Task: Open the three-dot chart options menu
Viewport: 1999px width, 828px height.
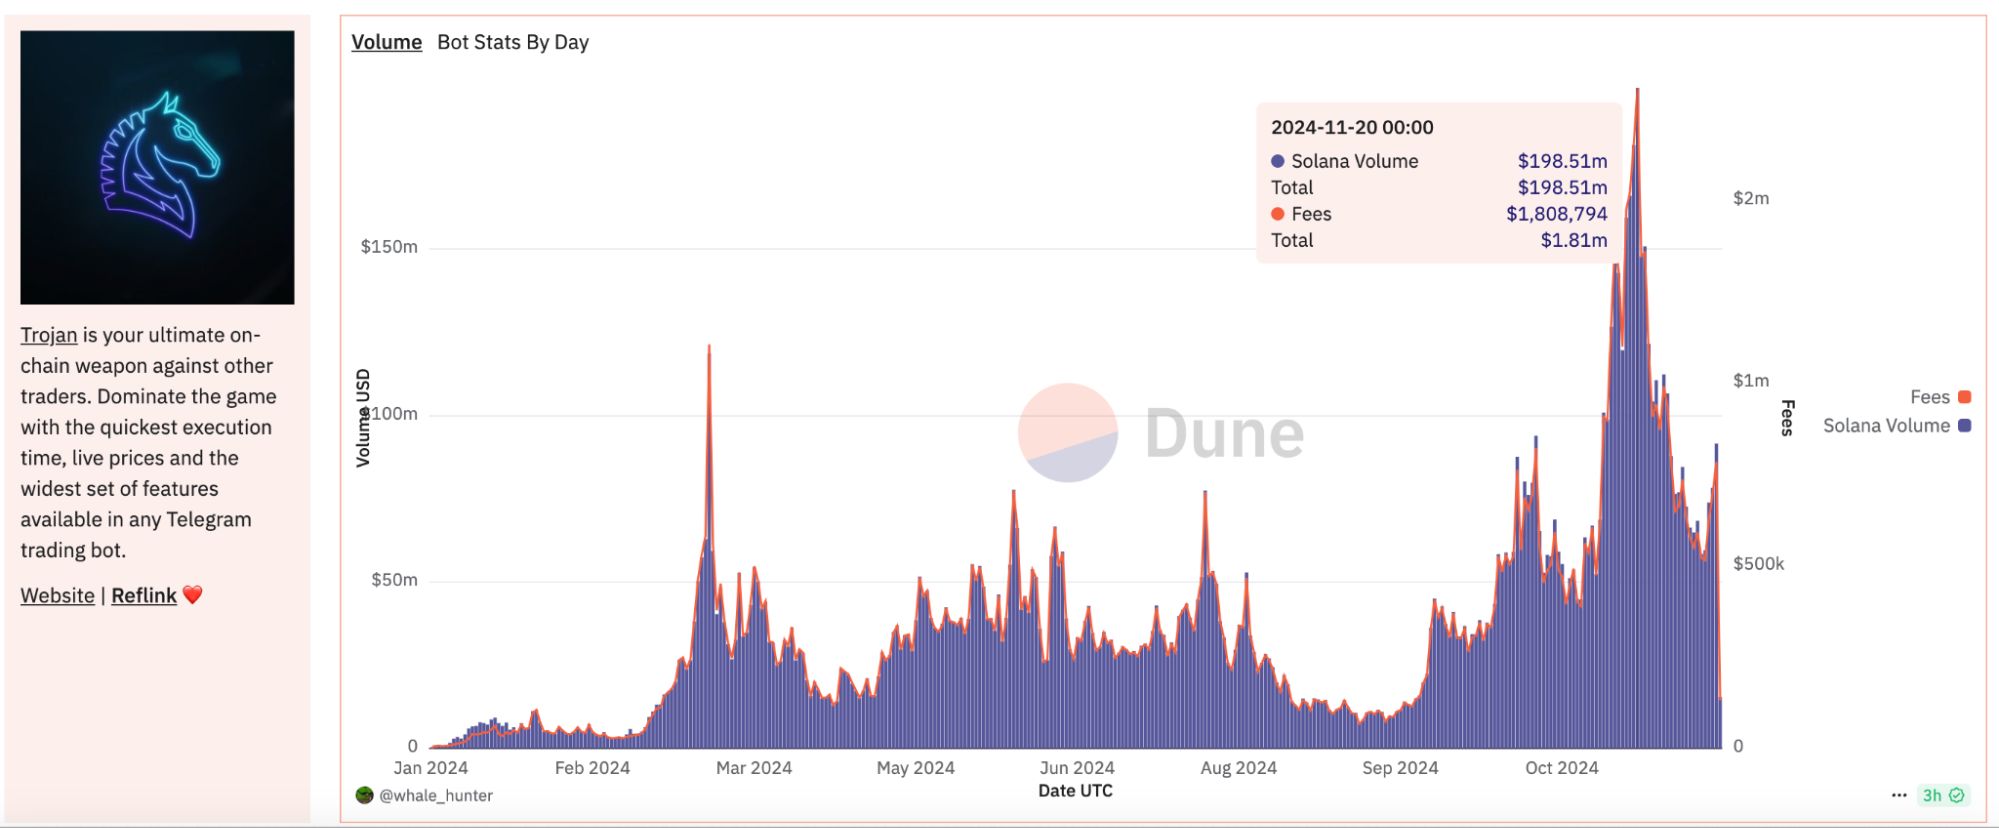Action: tap(1899, 795)
